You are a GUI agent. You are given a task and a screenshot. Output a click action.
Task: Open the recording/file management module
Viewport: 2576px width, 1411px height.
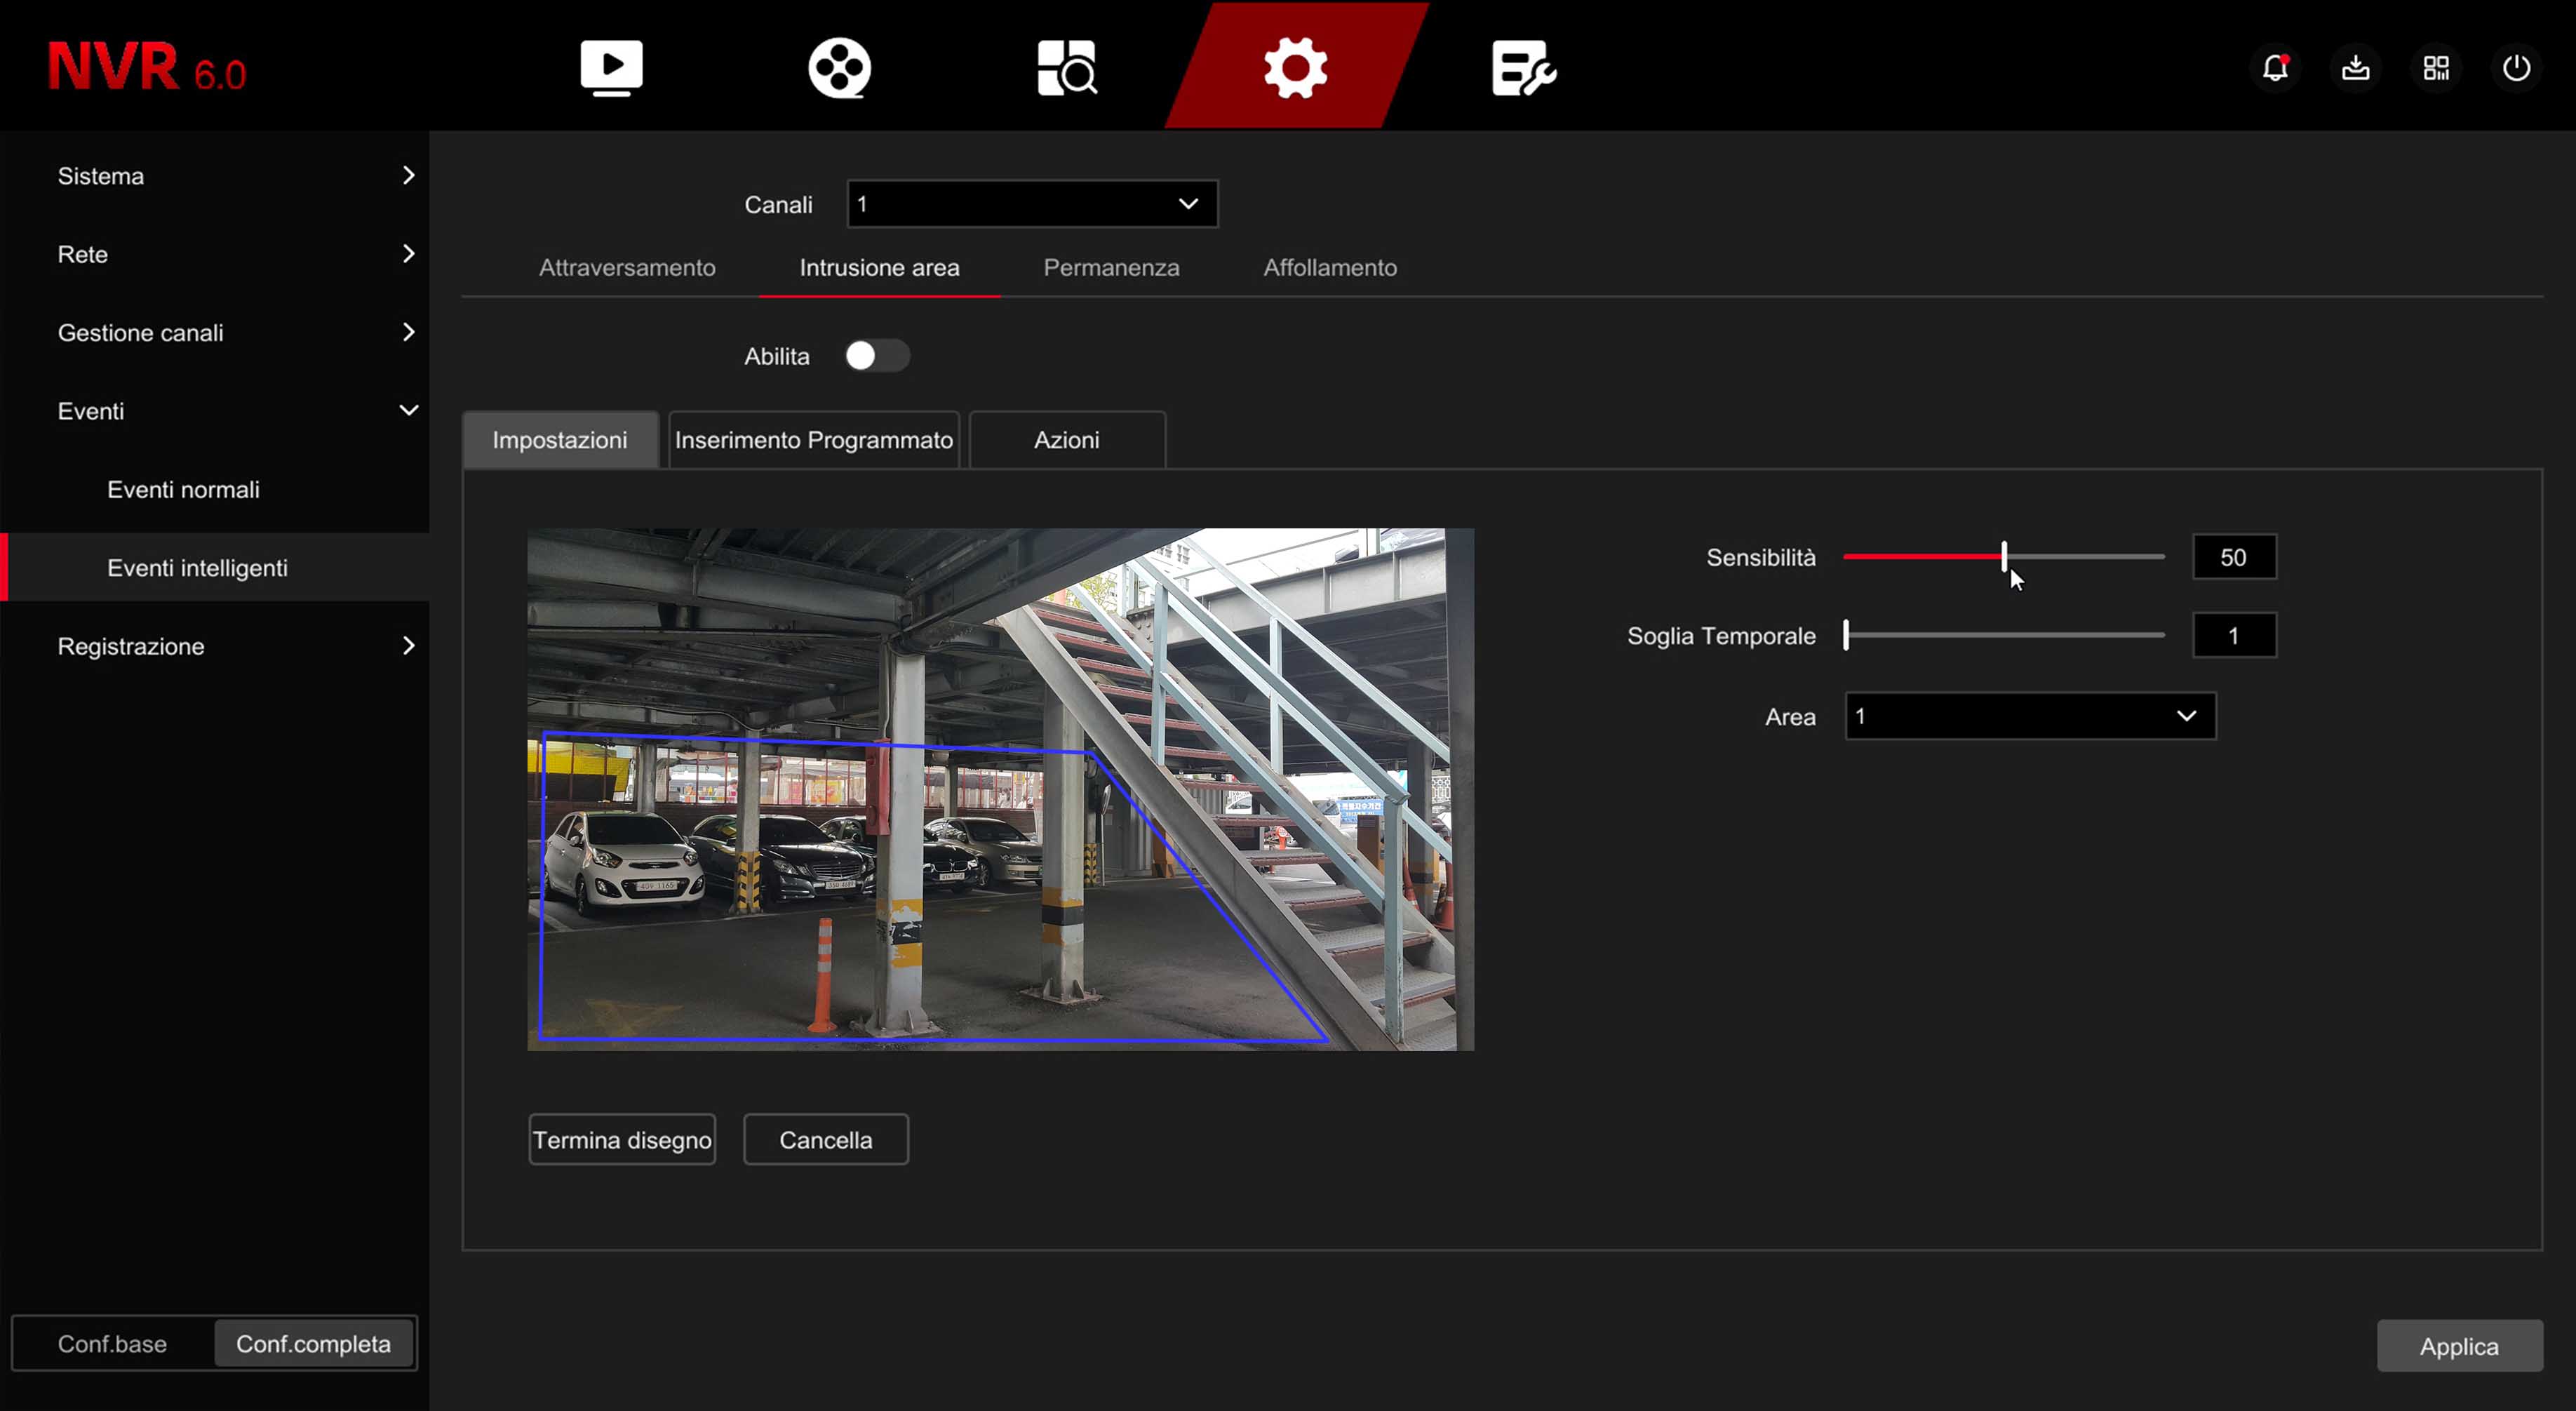pos(838,67)
